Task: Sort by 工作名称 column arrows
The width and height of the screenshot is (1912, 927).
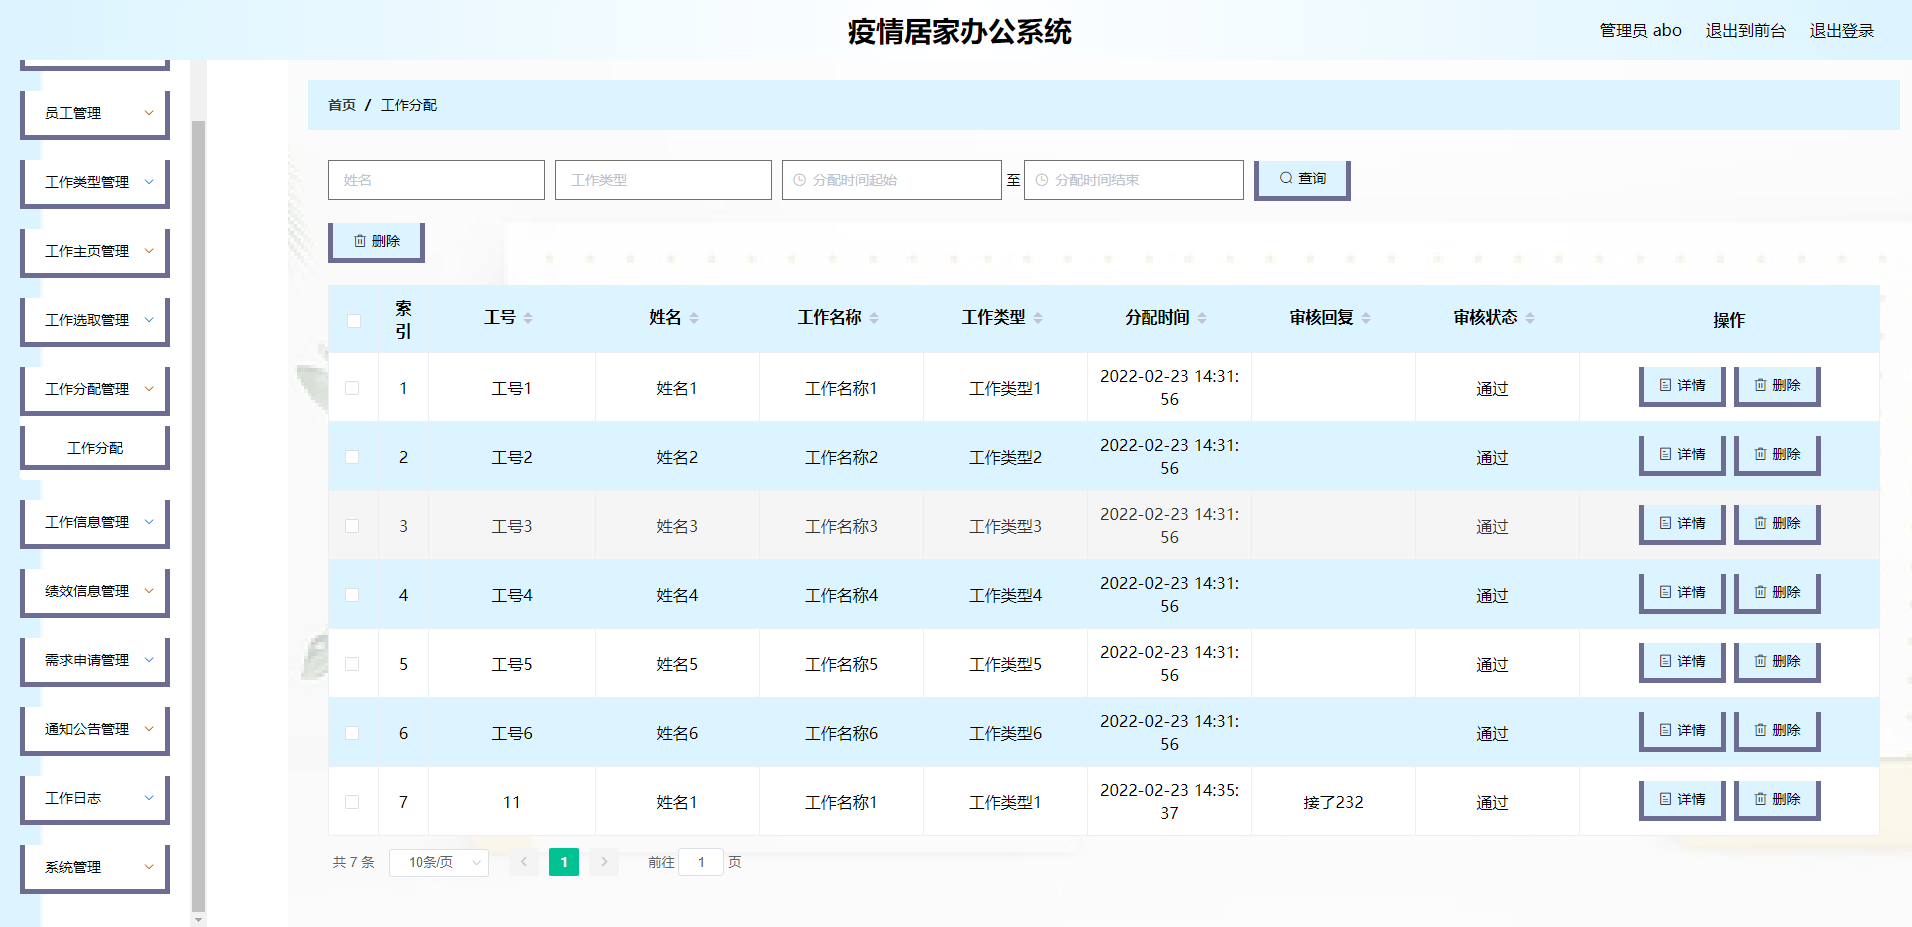Action: [874, 318]
